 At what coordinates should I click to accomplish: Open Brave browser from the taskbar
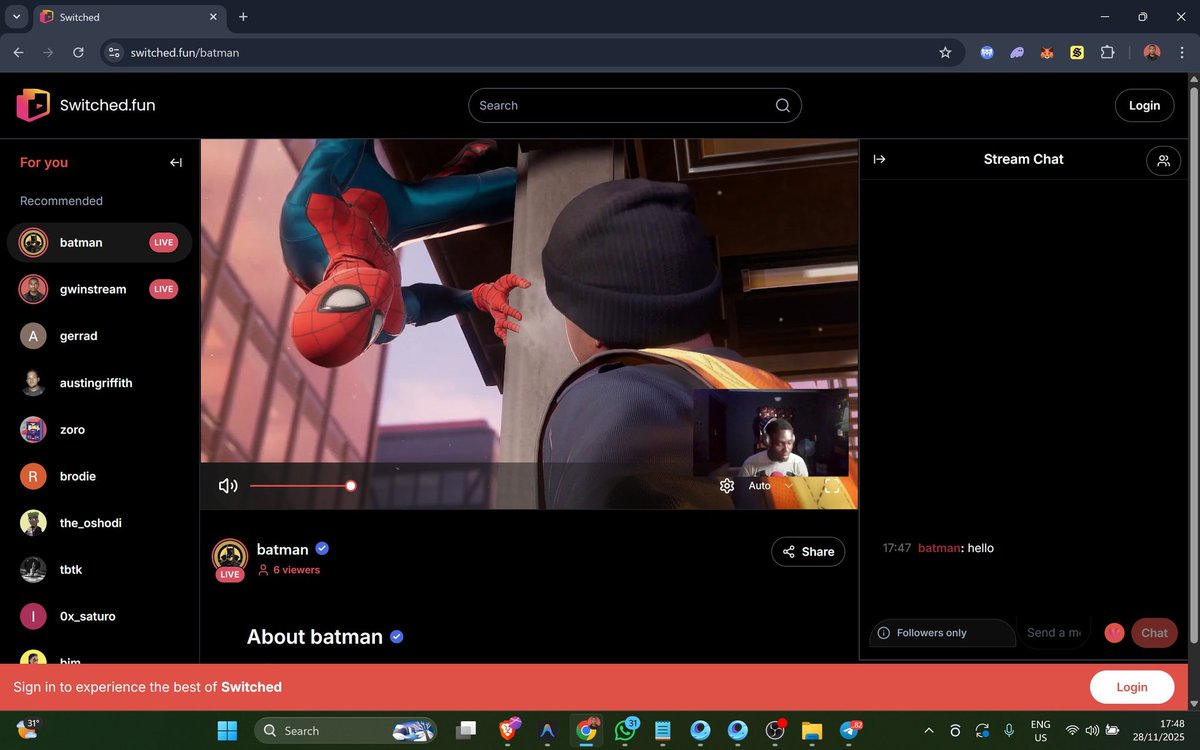click(510, 731)
